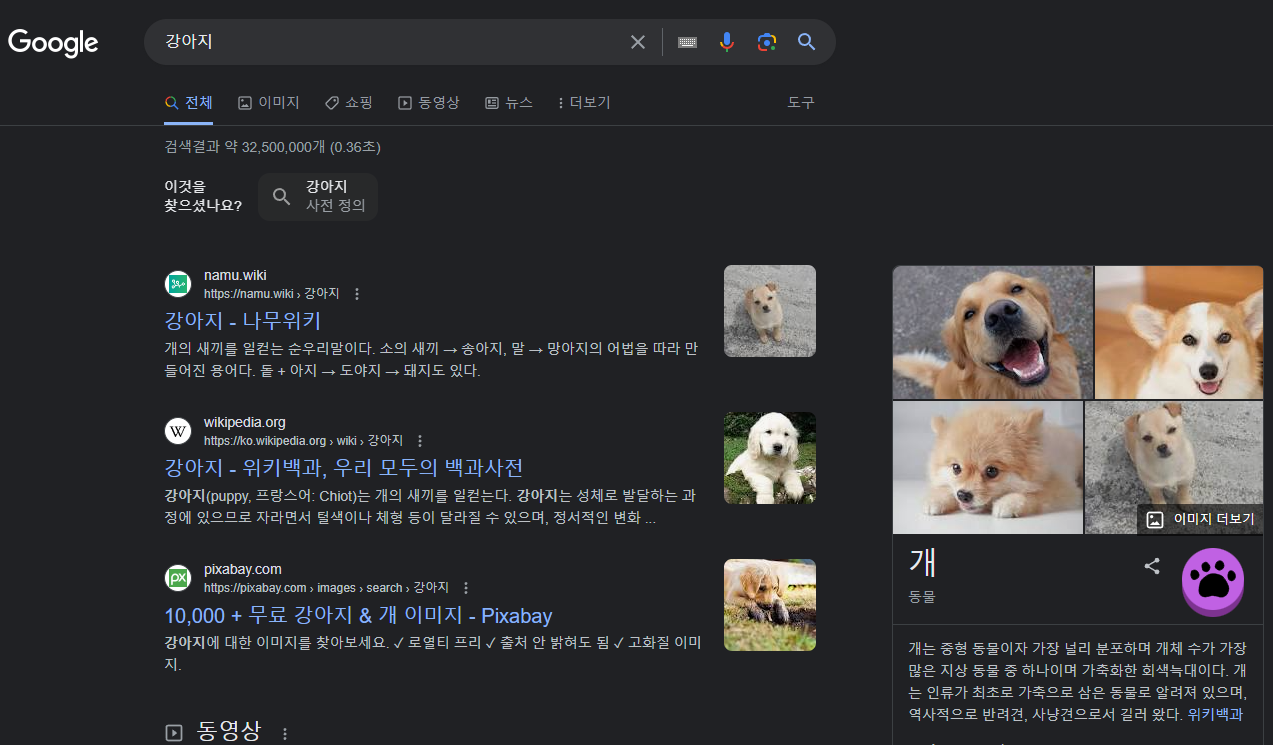1273x745 pixels.
Task: Click the Pomeranian panel image
Action: pos(988,467)
